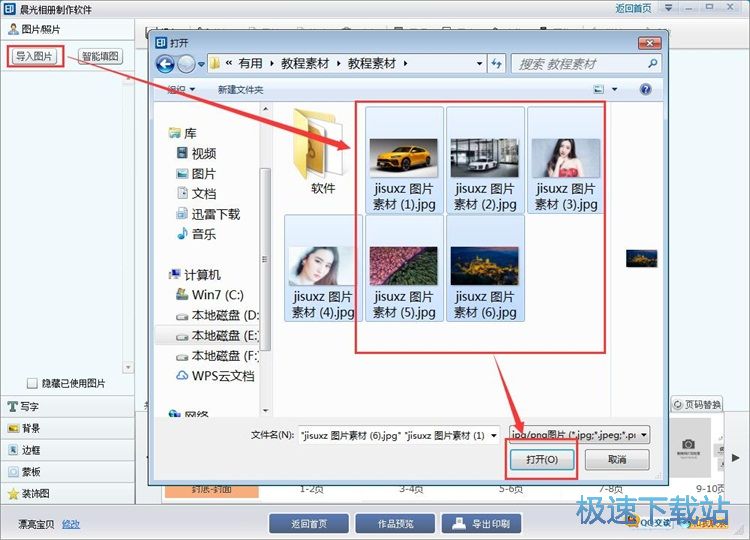Open the 装饰图 panel in sidebar
This screenshot has height=540, width=750.
point(67,493)
